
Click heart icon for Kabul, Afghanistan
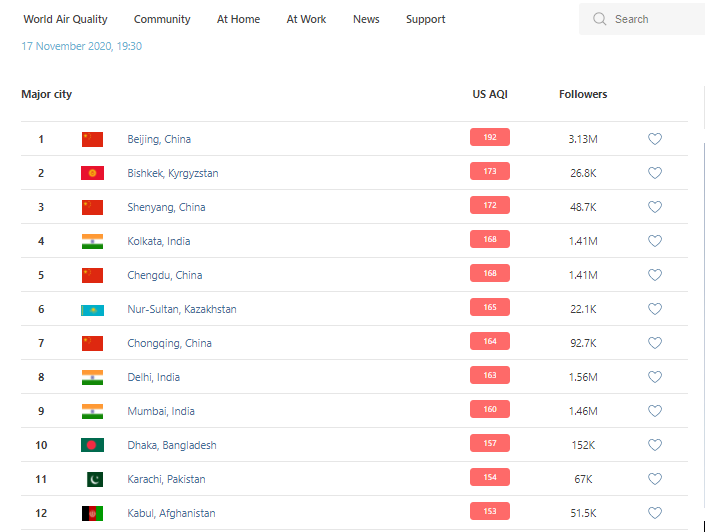655,513
